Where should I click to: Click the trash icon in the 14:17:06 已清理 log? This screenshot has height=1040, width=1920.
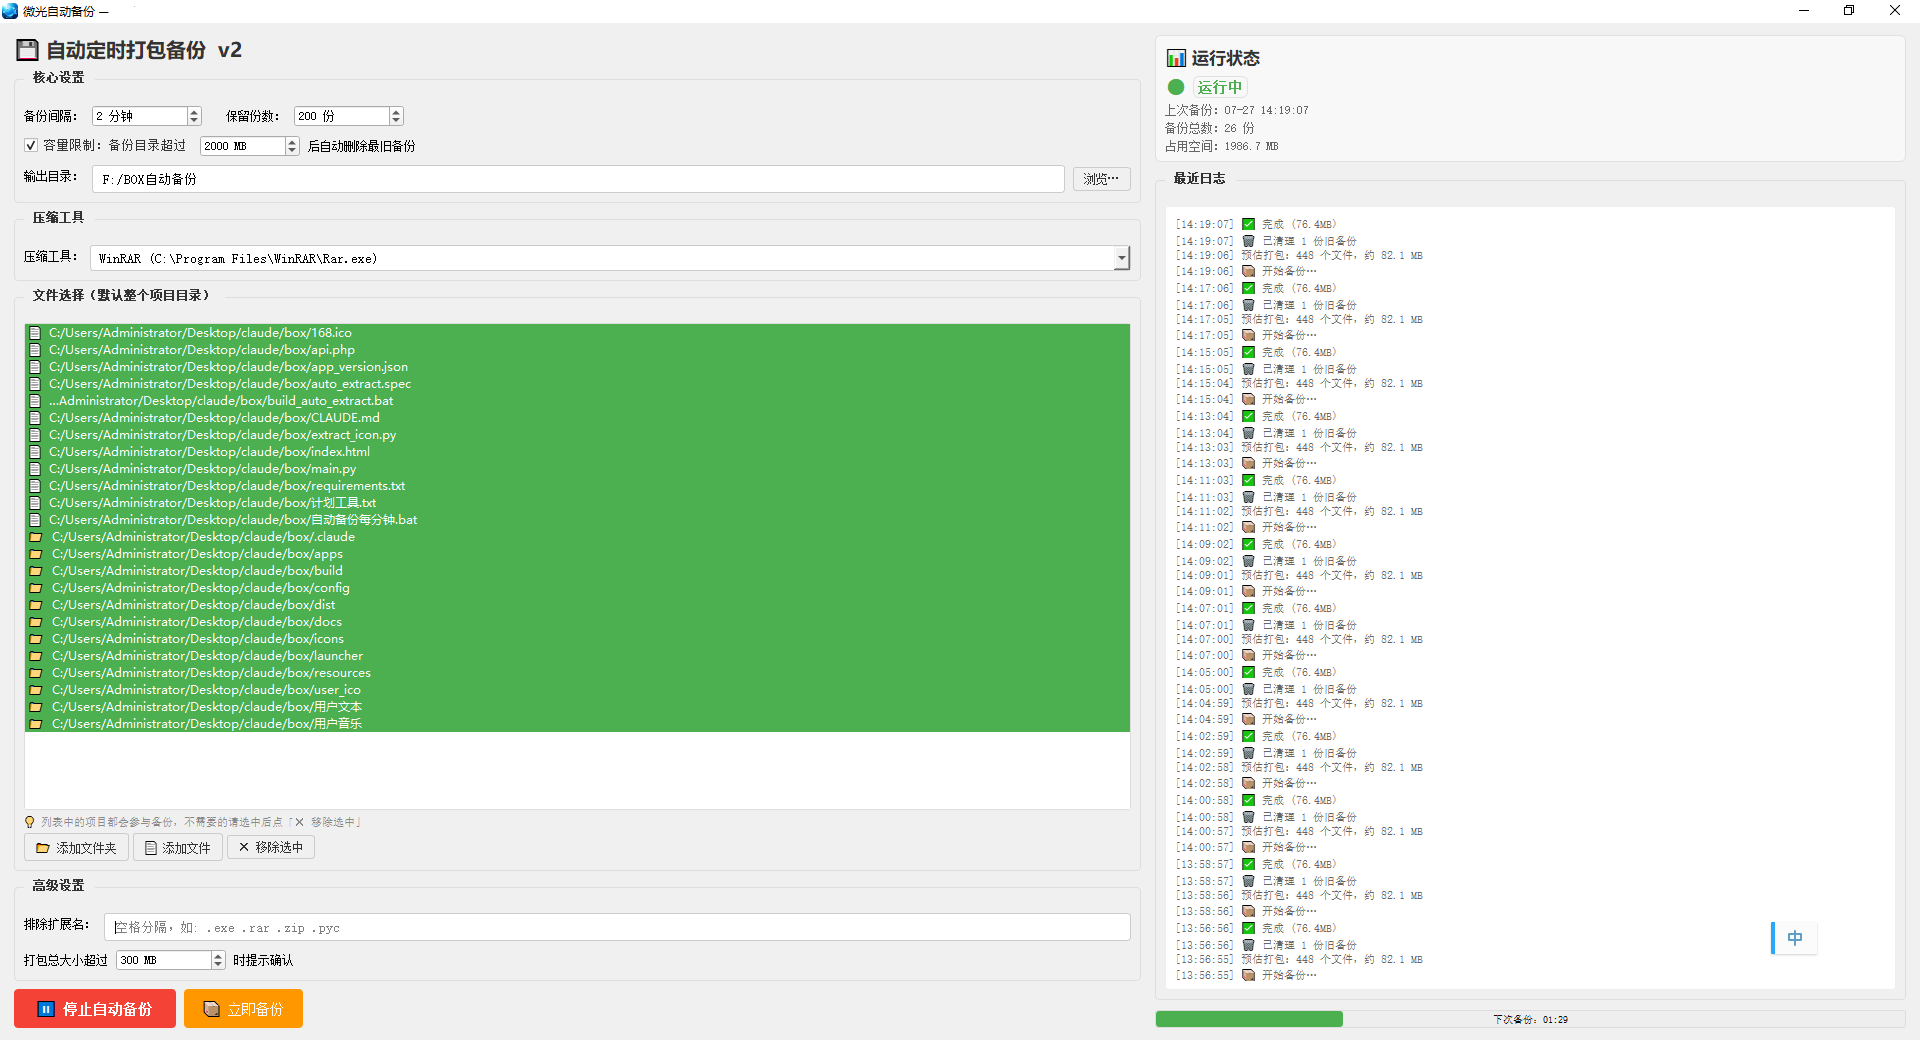click(1248, 305)
